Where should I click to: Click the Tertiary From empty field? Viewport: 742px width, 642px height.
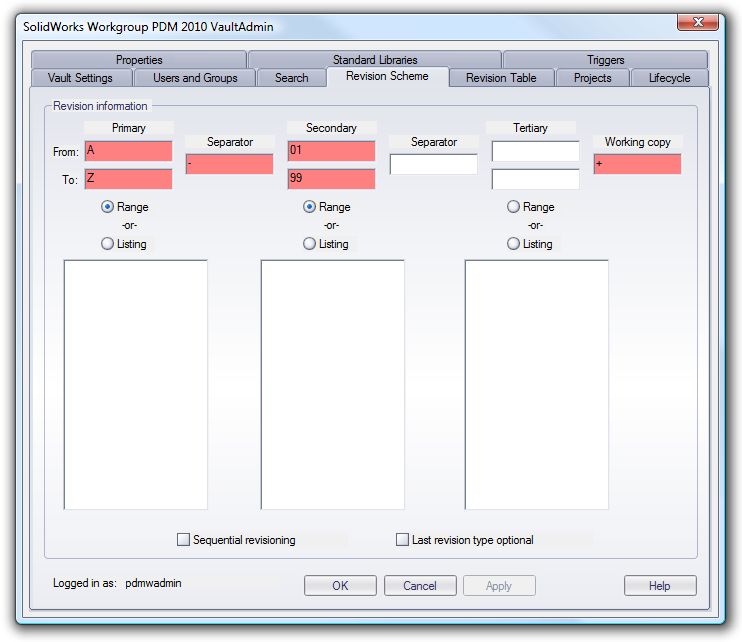pyautogui.click(x=536, y=151)
